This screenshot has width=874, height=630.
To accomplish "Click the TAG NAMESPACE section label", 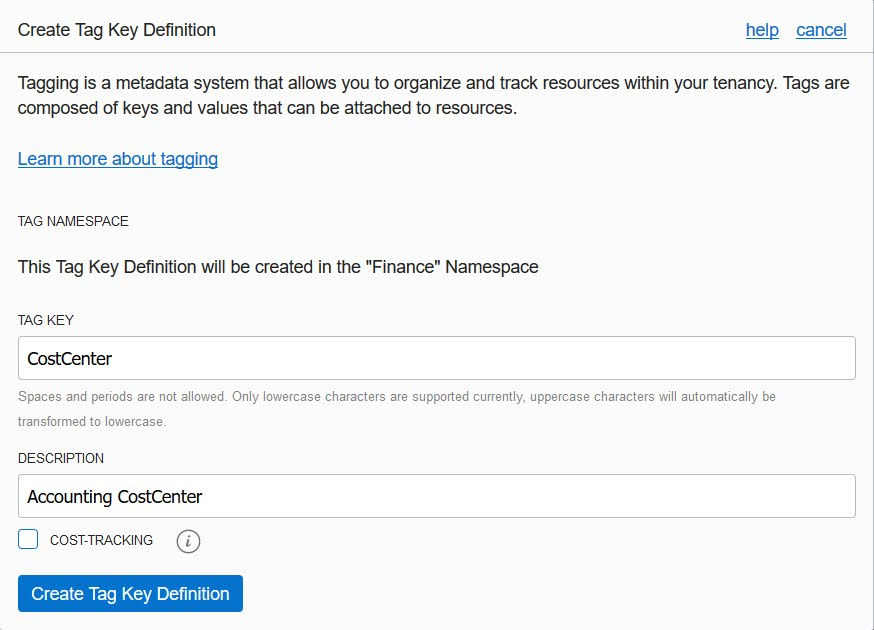I will point(73,221).
